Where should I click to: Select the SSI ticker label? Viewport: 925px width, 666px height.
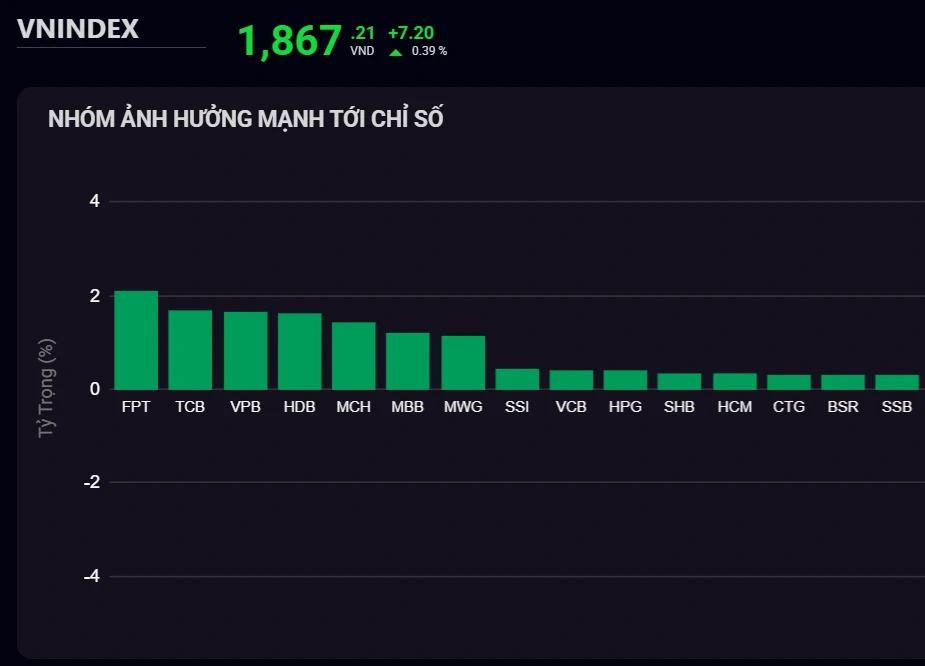tap(517, 407)
